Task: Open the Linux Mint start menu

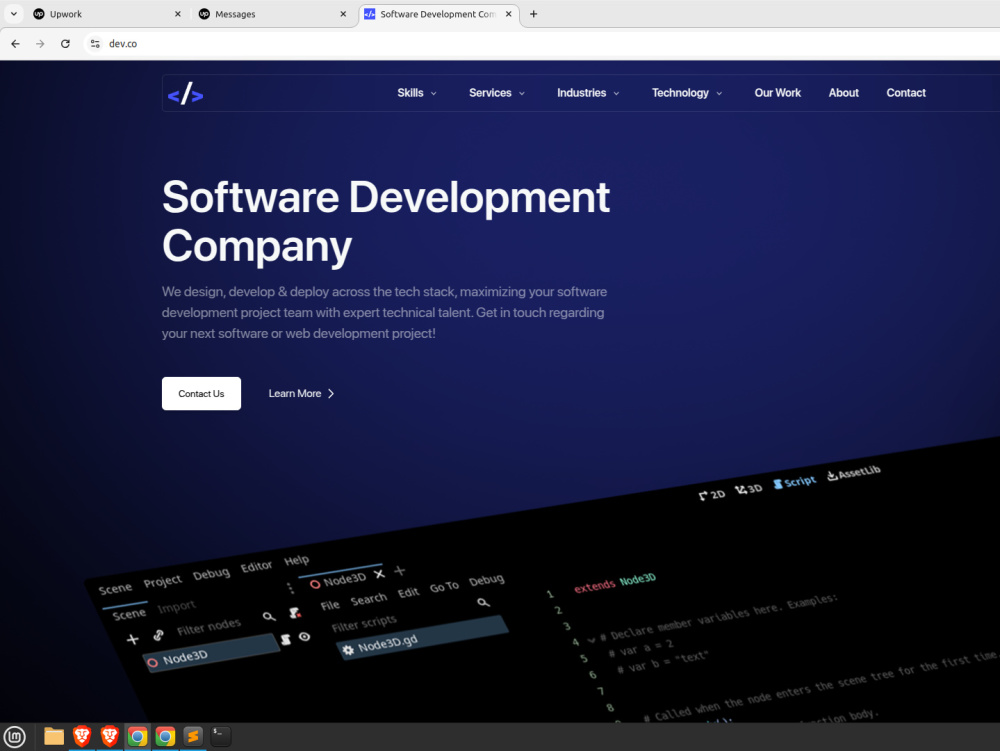Action: [14, 737]
